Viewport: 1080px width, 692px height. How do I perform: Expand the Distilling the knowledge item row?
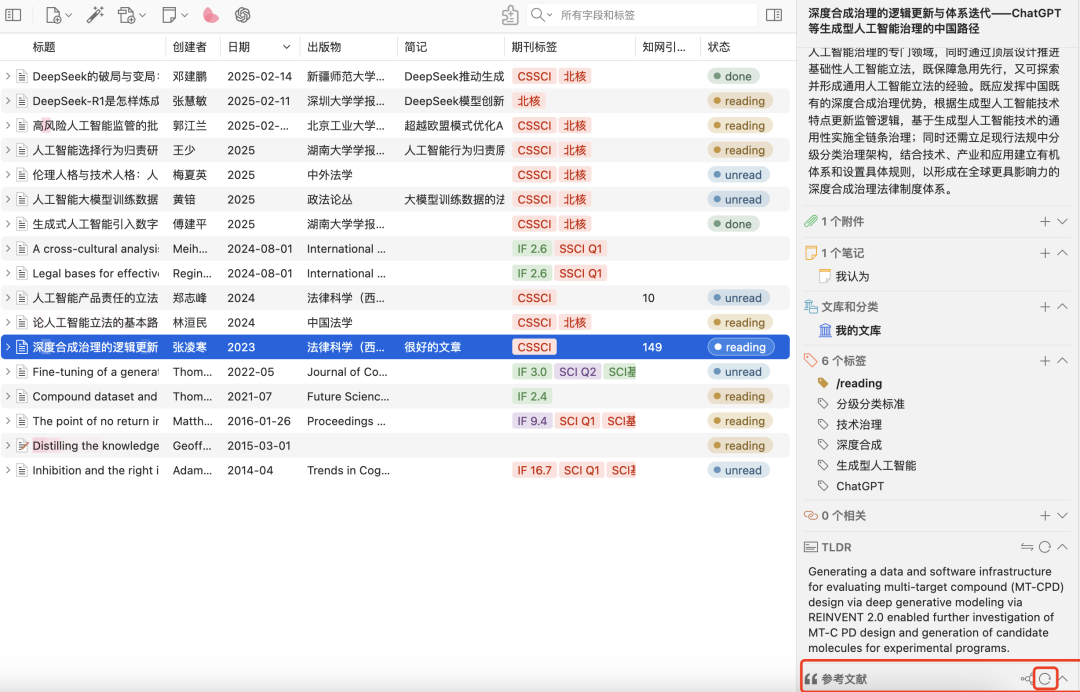point(8,445)
